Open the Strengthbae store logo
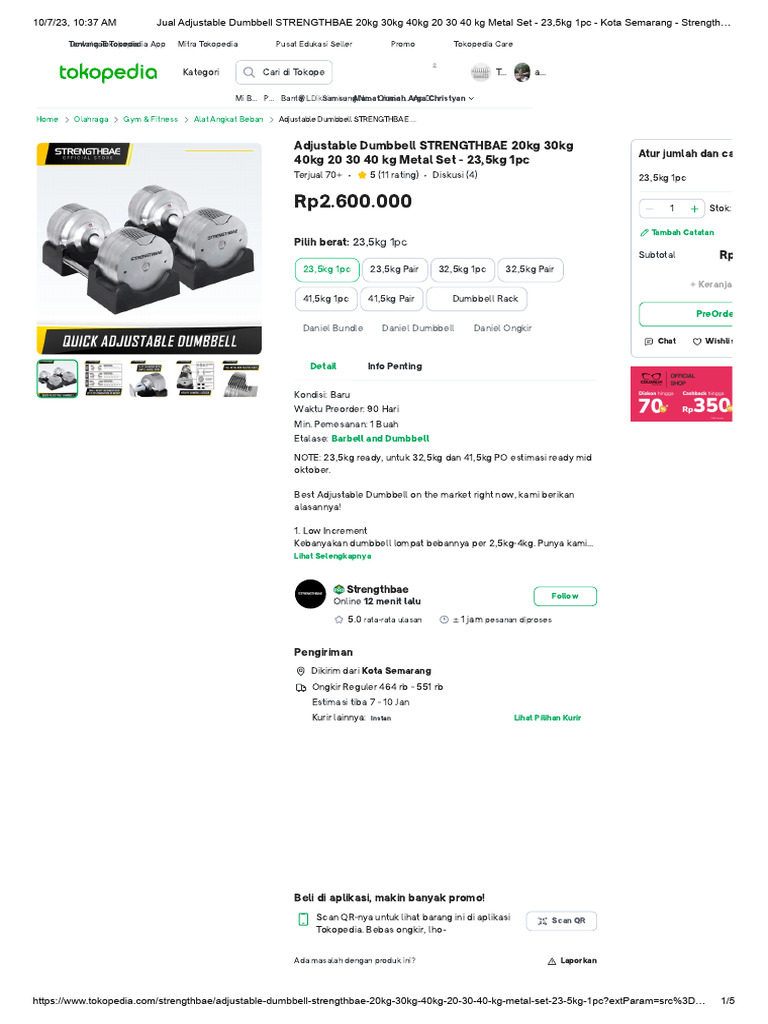The height and width of the screenshot is (1024, 768). tap(310, 595)
